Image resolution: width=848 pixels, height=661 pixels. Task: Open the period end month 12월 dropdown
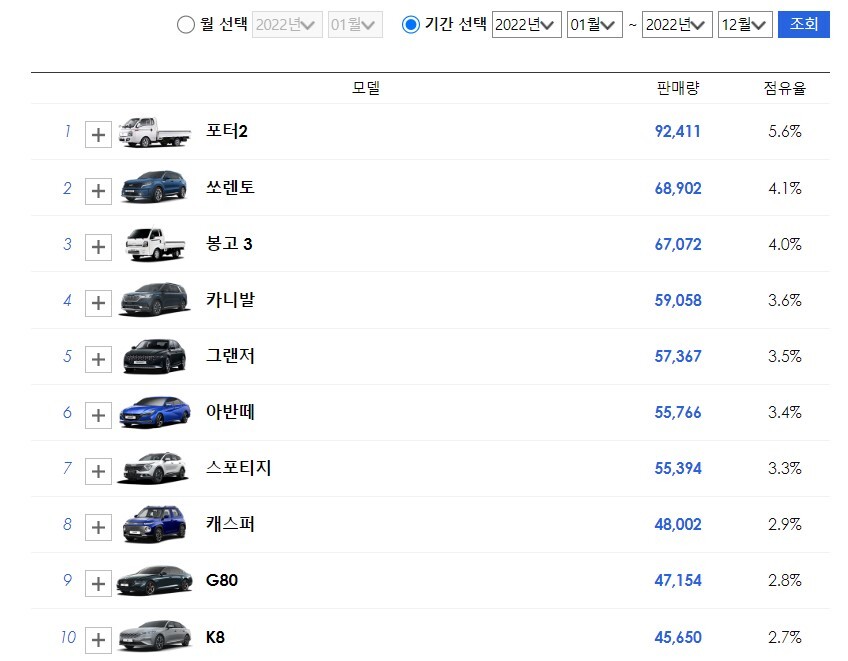tap(745, 25)
